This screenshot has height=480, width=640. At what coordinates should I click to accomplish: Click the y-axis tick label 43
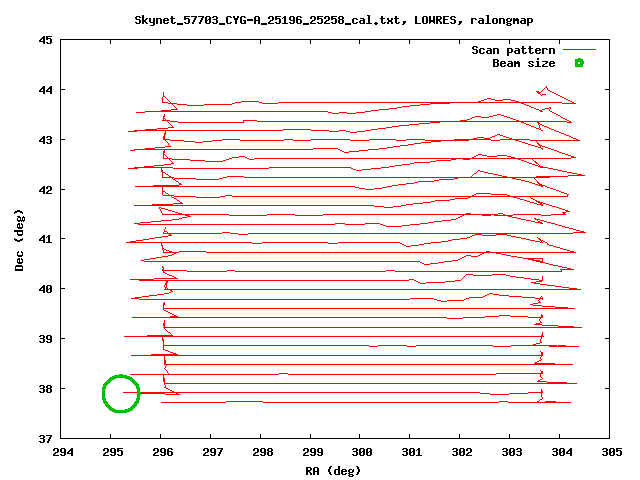pyautogui.click(x=46, y=140)
